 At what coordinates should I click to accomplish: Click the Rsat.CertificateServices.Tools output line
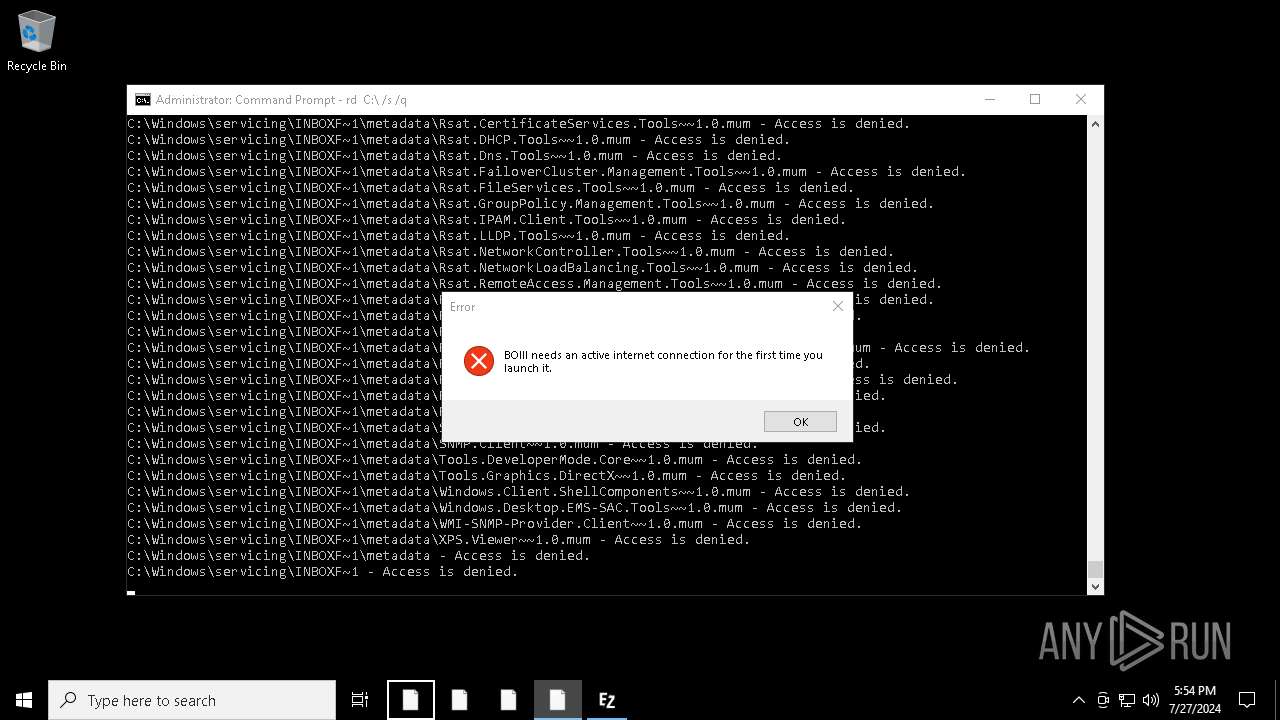point(518,124)
